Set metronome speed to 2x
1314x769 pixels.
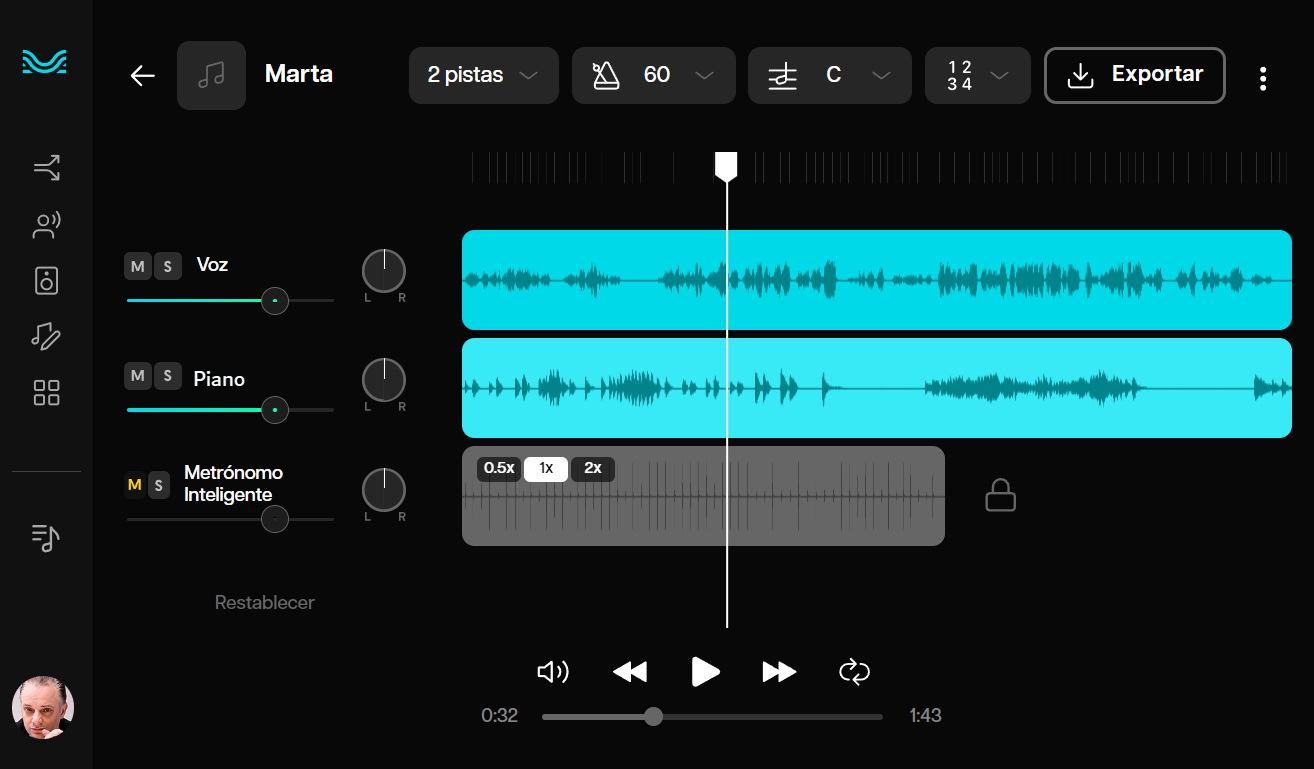click(x=593, y=469)
